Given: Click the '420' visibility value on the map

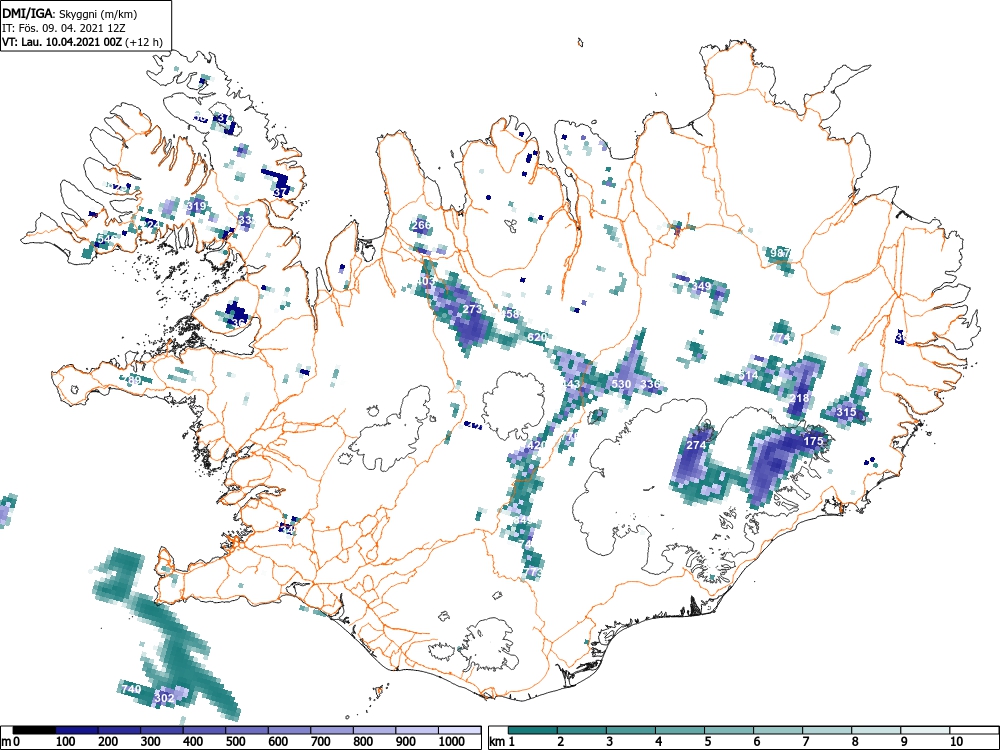Looking at the screenshot, I should click(x=537, y=445).
